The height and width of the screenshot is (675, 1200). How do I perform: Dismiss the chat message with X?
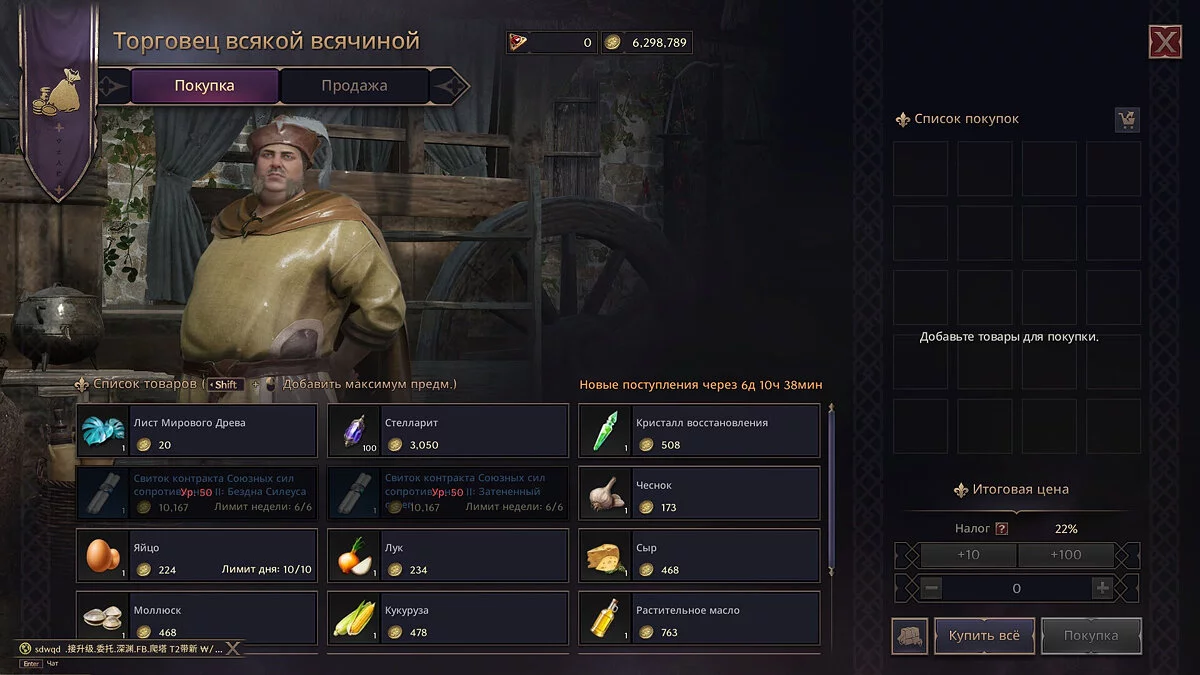232,648
